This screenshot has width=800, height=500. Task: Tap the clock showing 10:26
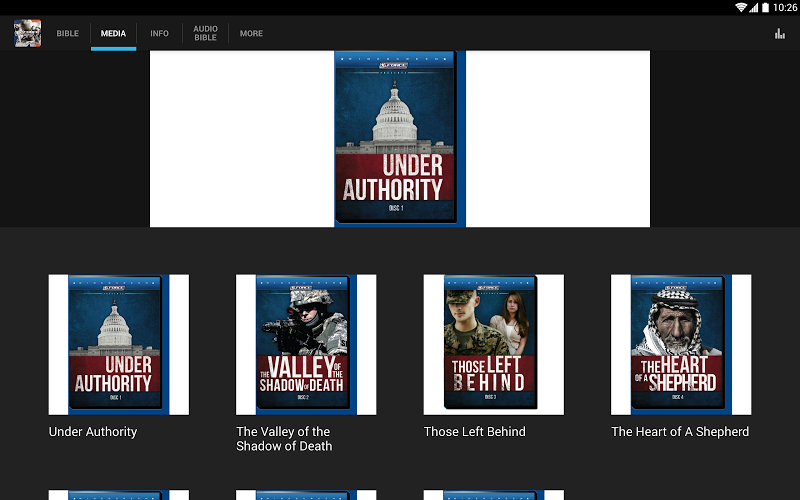(786, 7)
